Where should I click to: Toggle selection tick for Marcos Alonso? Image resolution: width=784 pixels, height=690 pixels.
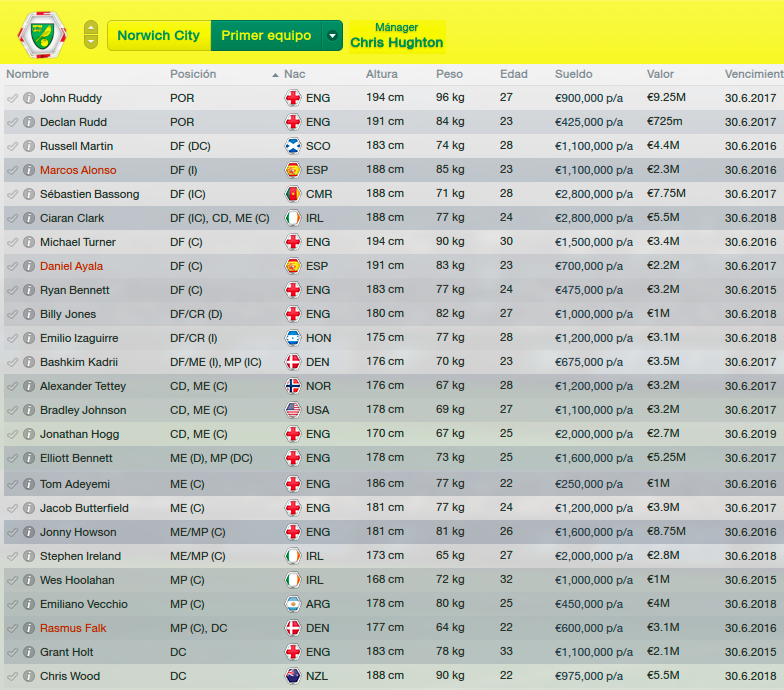[12, 170]
